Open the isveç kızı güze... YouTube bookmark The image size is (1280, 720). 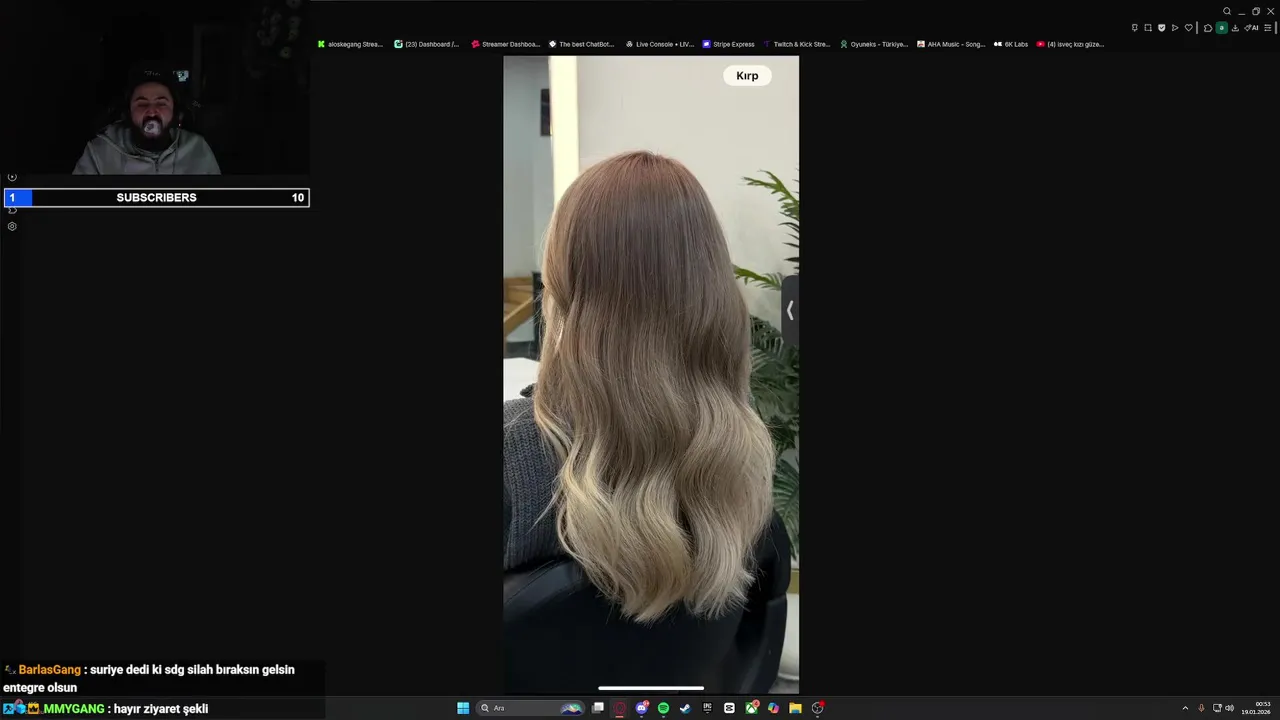[1070, 44]
